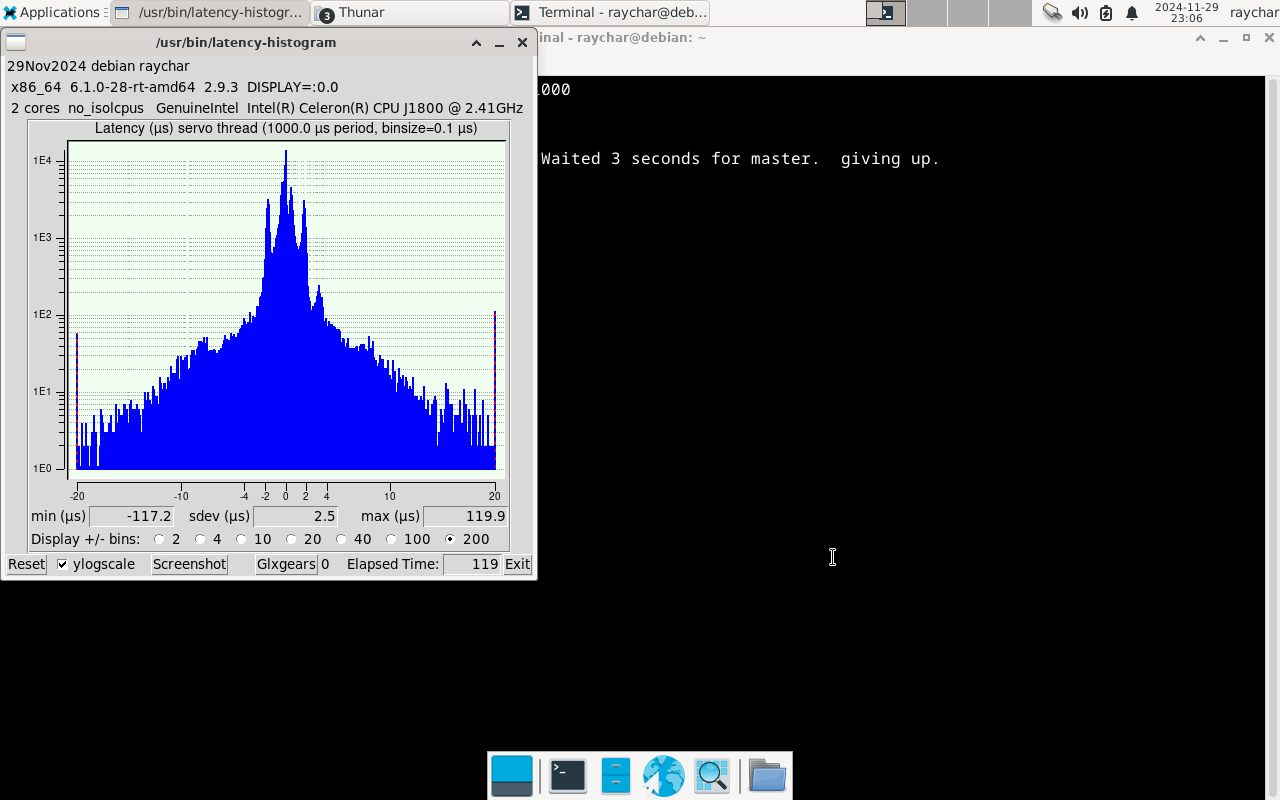This screenshot has width=1280, height=800.
Task: Open latency-histogram window menu icon
Action: 16,43
